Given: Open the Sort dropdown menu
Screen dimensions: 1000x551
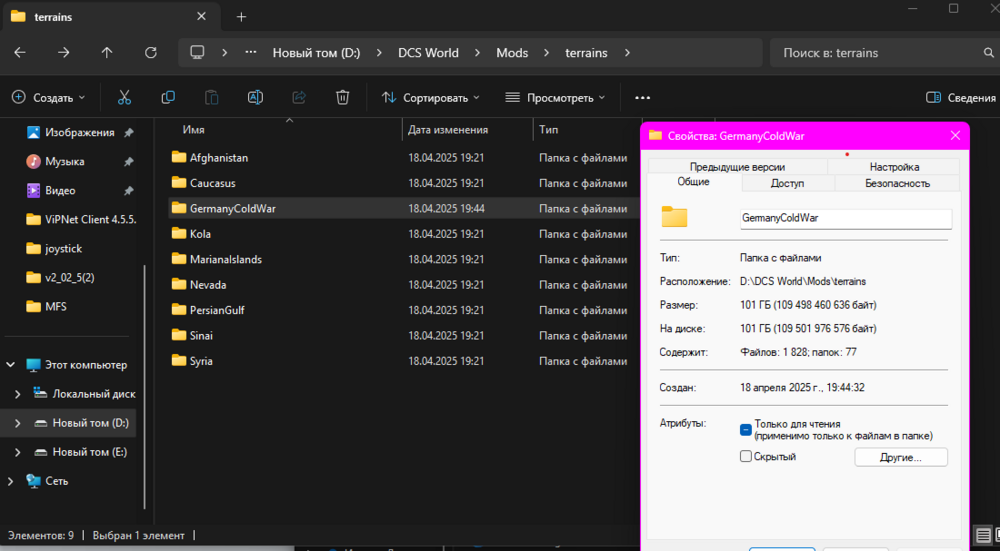Looking at the screenshot, I should [x=431, y=97].
